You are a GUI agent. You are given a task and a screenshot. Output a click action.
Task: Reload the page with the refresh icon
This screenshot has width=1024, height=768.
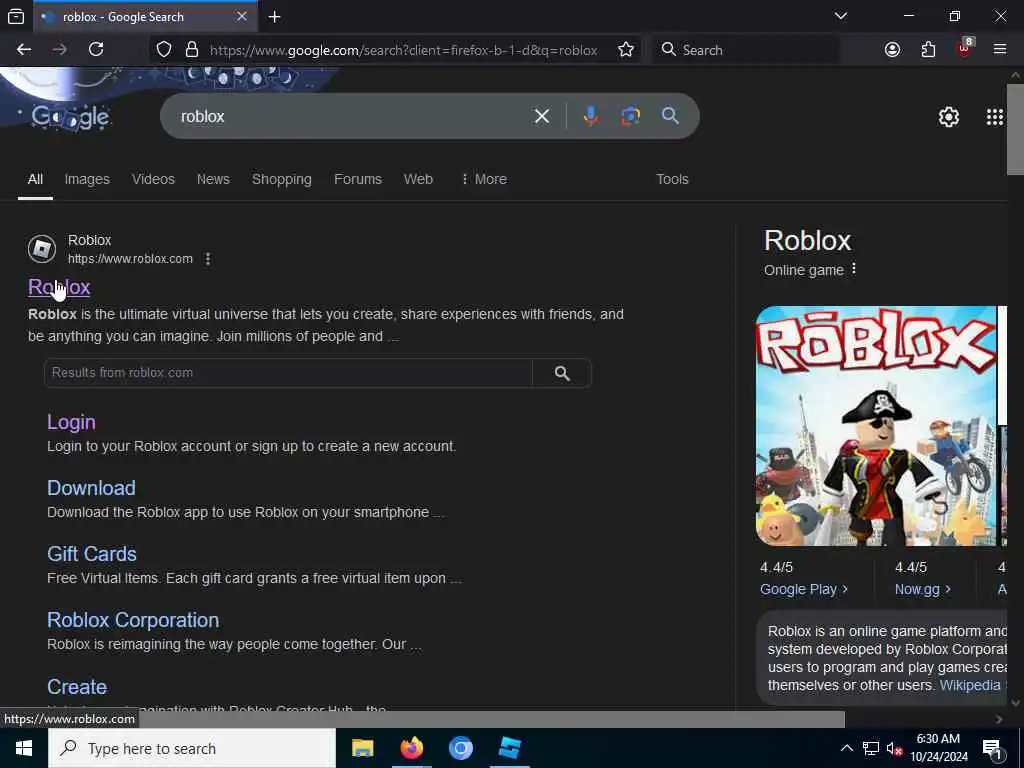coord(96,50)
